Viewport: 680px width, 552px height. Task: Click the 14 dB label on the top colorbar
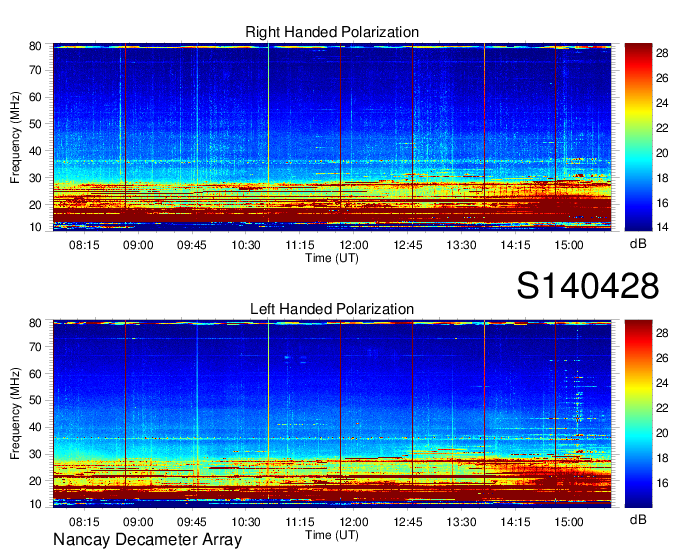tap(662, 226)
